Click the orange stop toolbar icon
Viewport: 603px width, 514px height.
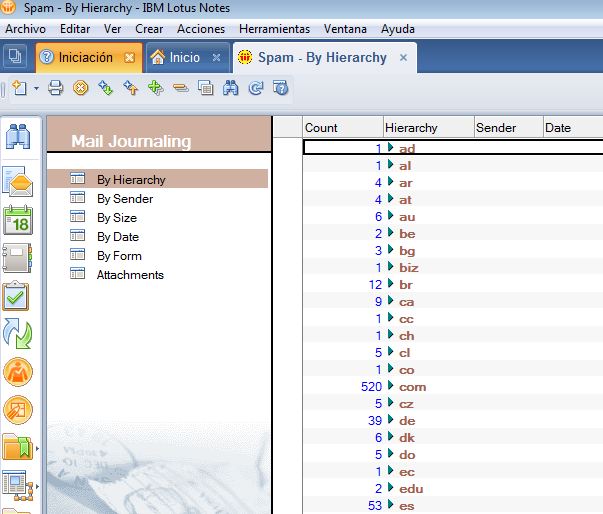tap(80, 88)
